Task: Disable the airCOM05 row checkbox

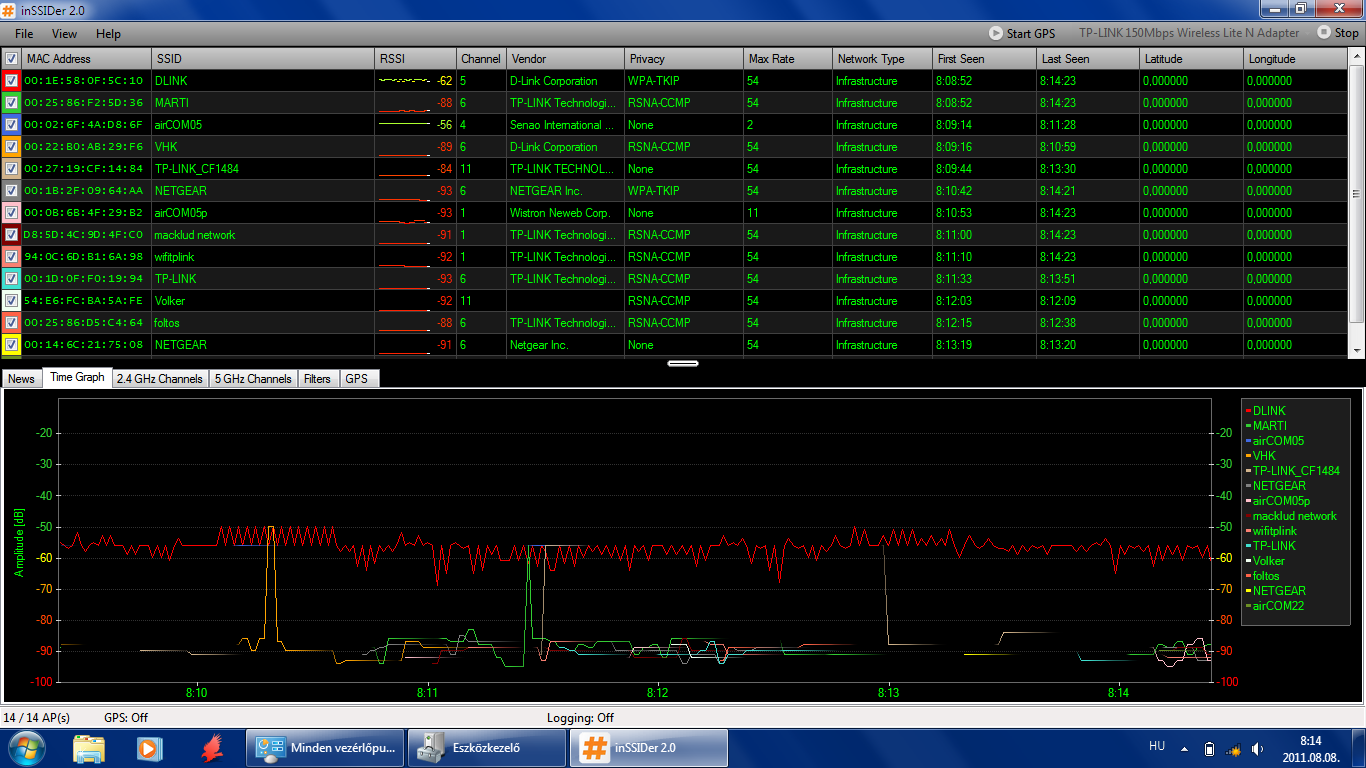Action: (x=11, y=125)
